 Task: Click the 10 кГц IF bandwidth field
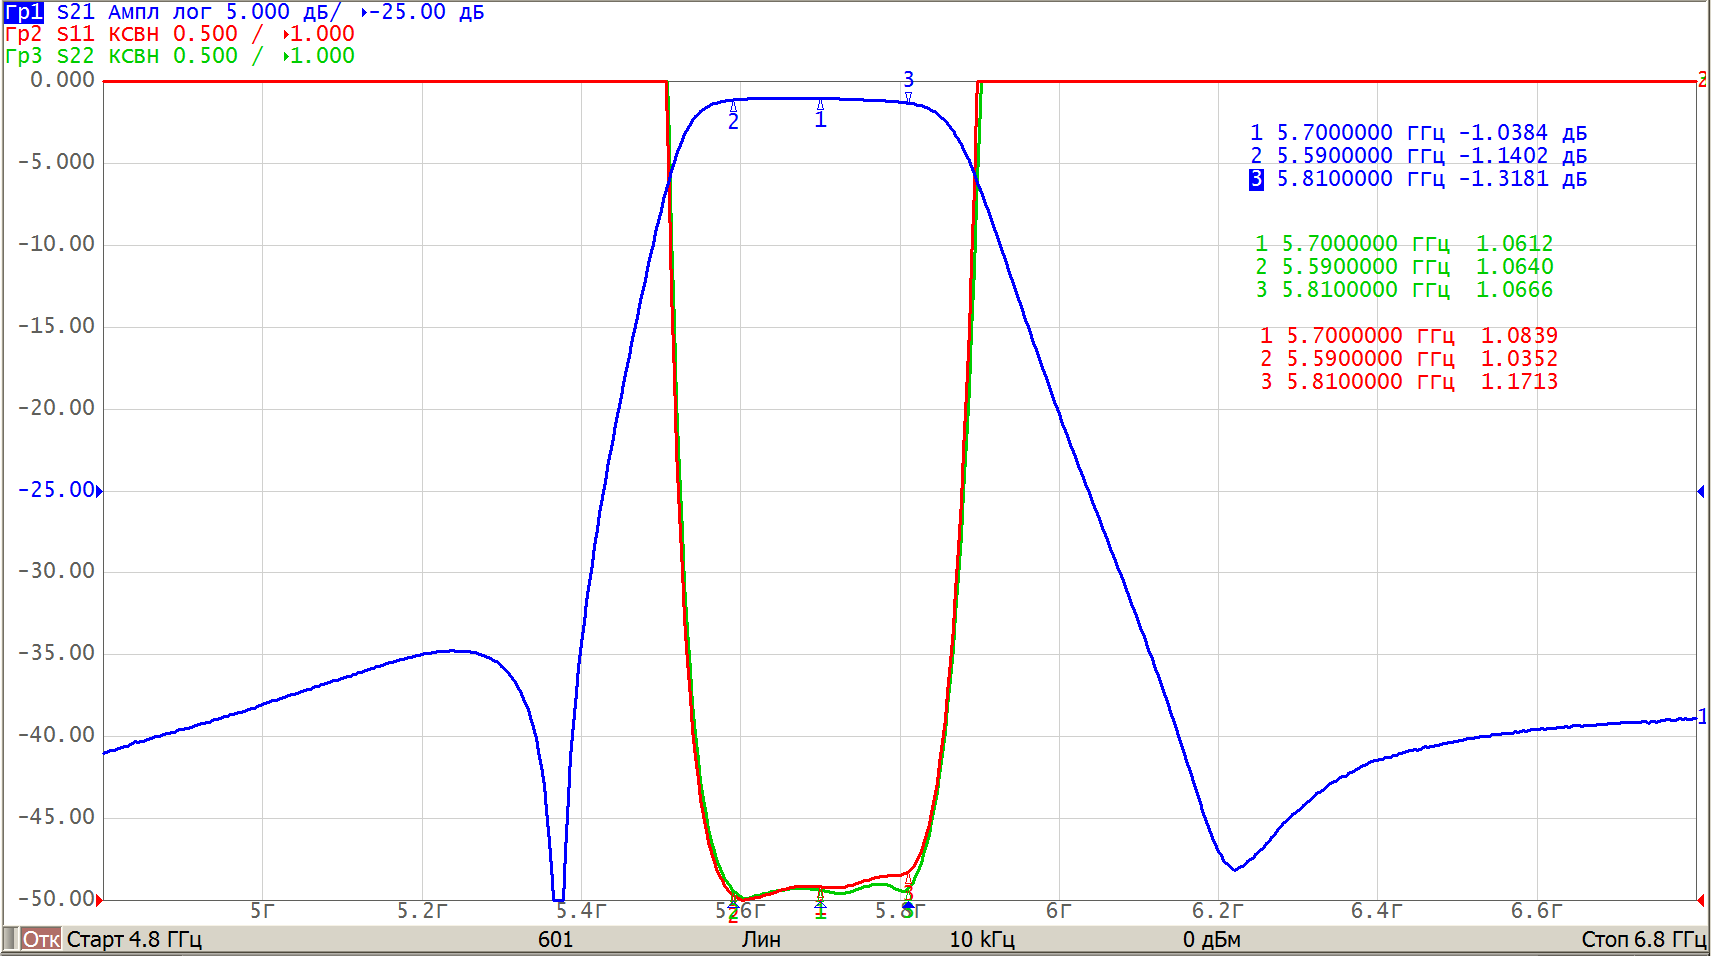(981, 940)
